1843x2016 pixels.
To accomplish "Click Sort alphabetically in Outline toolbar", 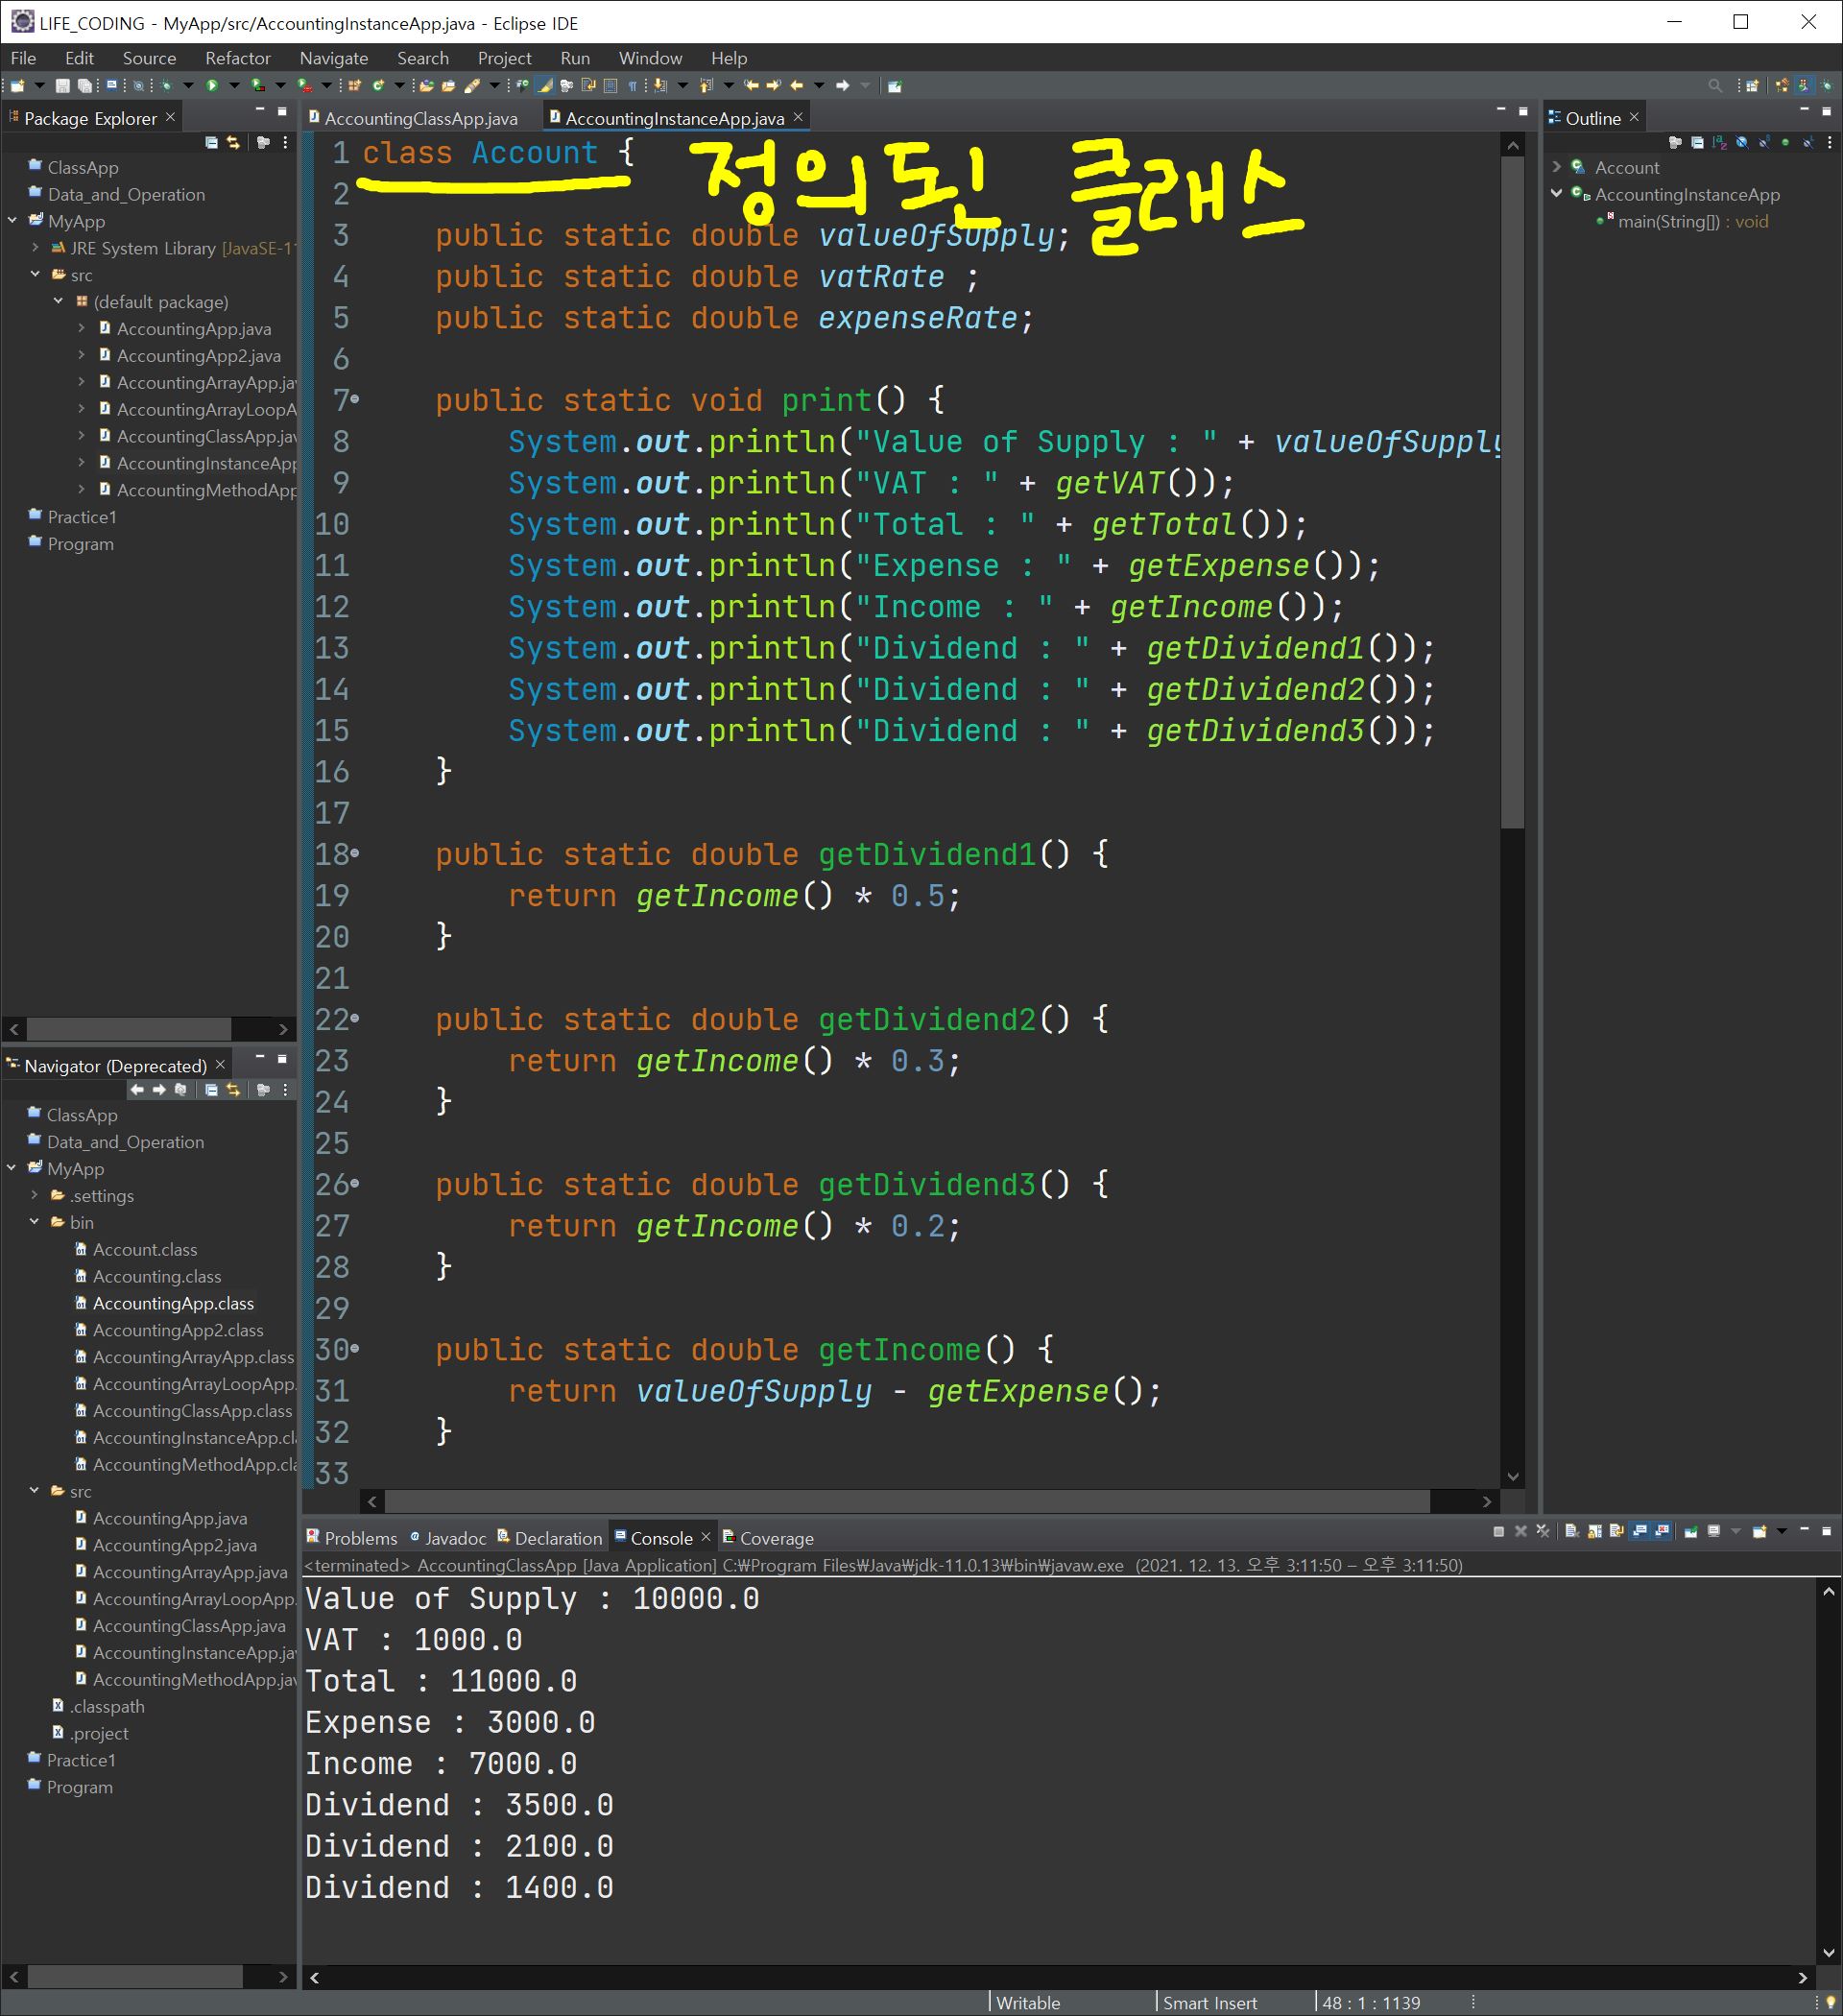I will point(1719,143).
